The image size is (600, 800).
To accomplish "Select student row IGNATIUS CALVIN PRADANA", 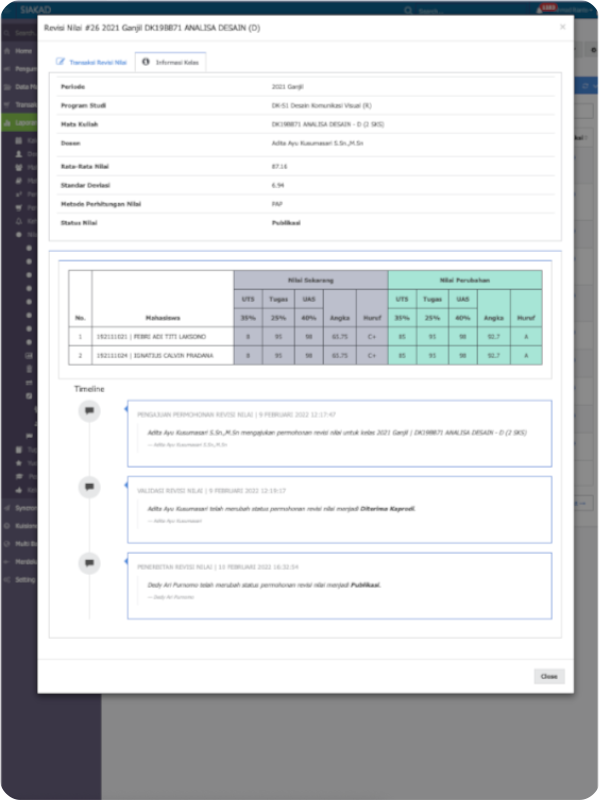I will tap(154, 356).
